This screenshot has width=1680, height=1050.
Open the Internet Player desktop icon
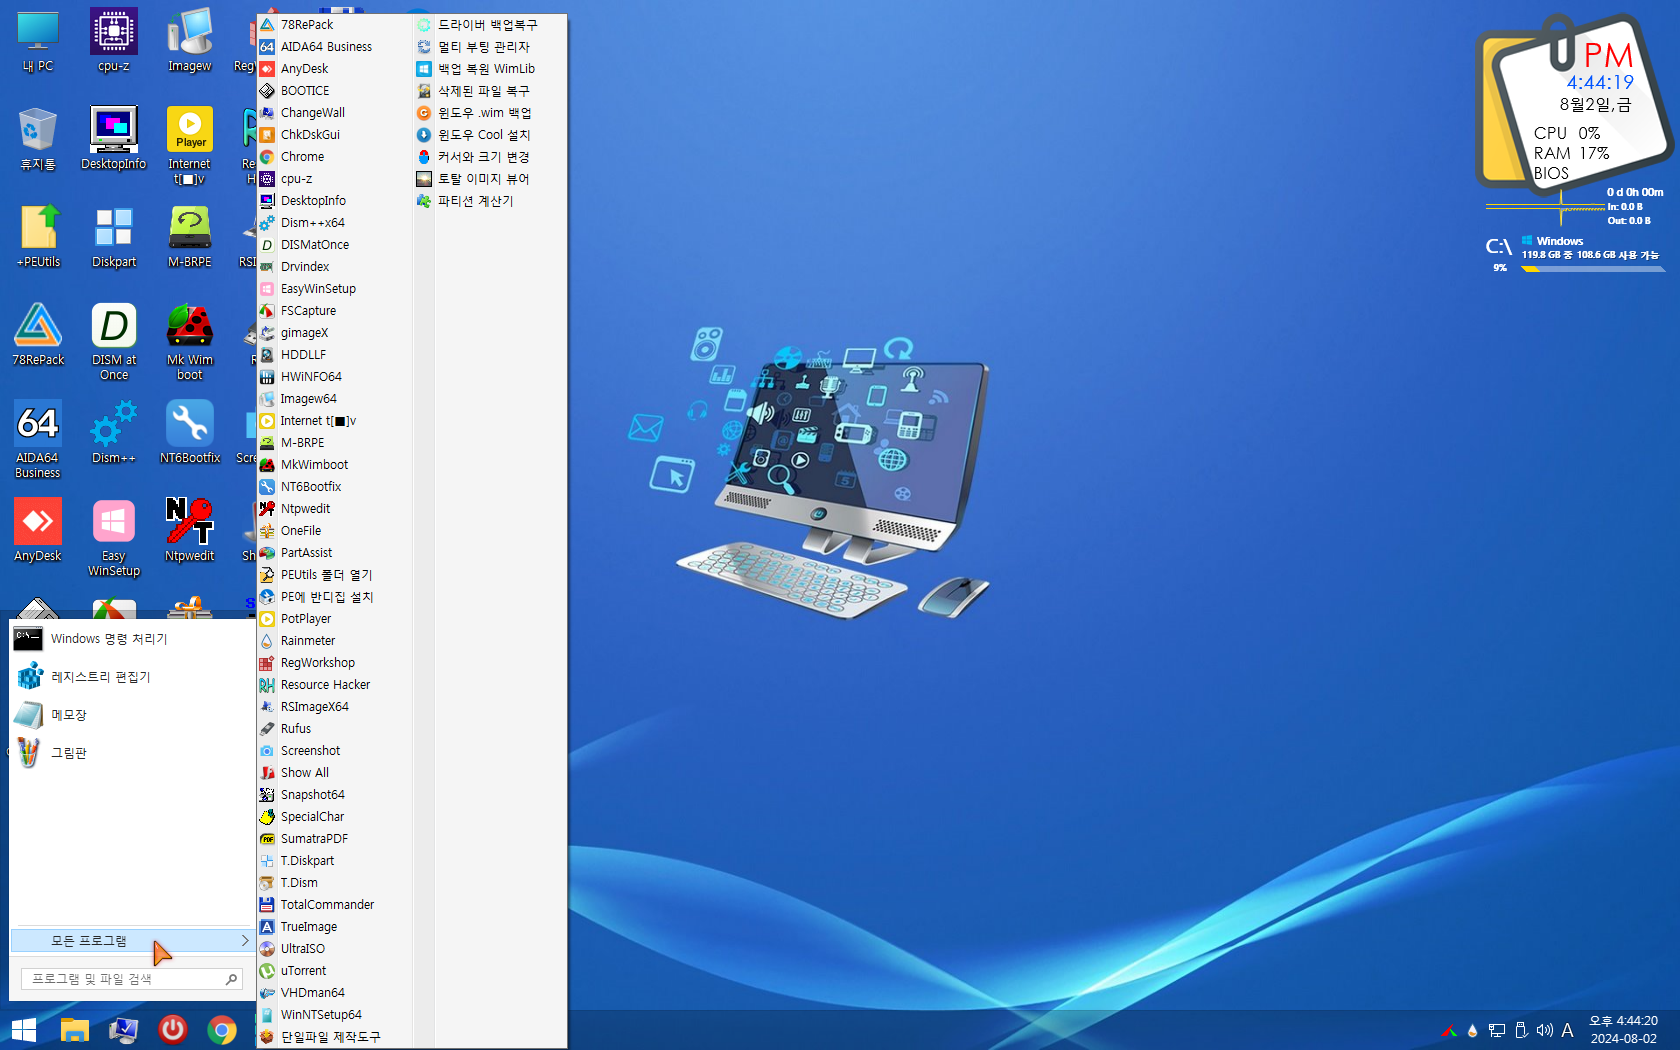[x=190, y=146]
